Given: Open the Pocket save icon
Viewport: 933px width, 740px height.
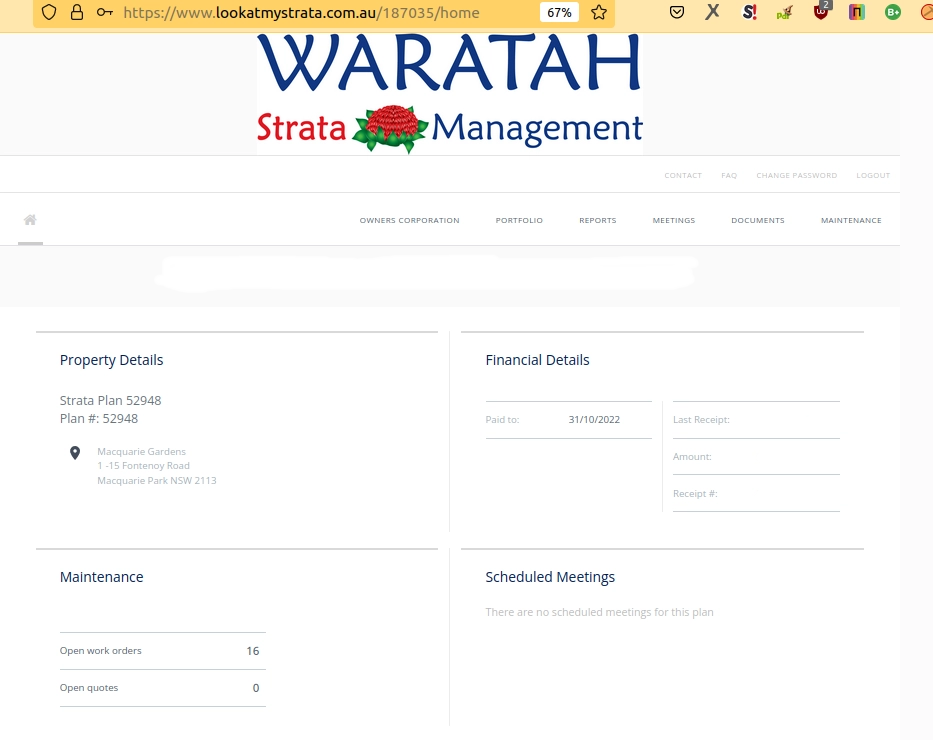Looking at the screenshot, I should pos(677,13).
